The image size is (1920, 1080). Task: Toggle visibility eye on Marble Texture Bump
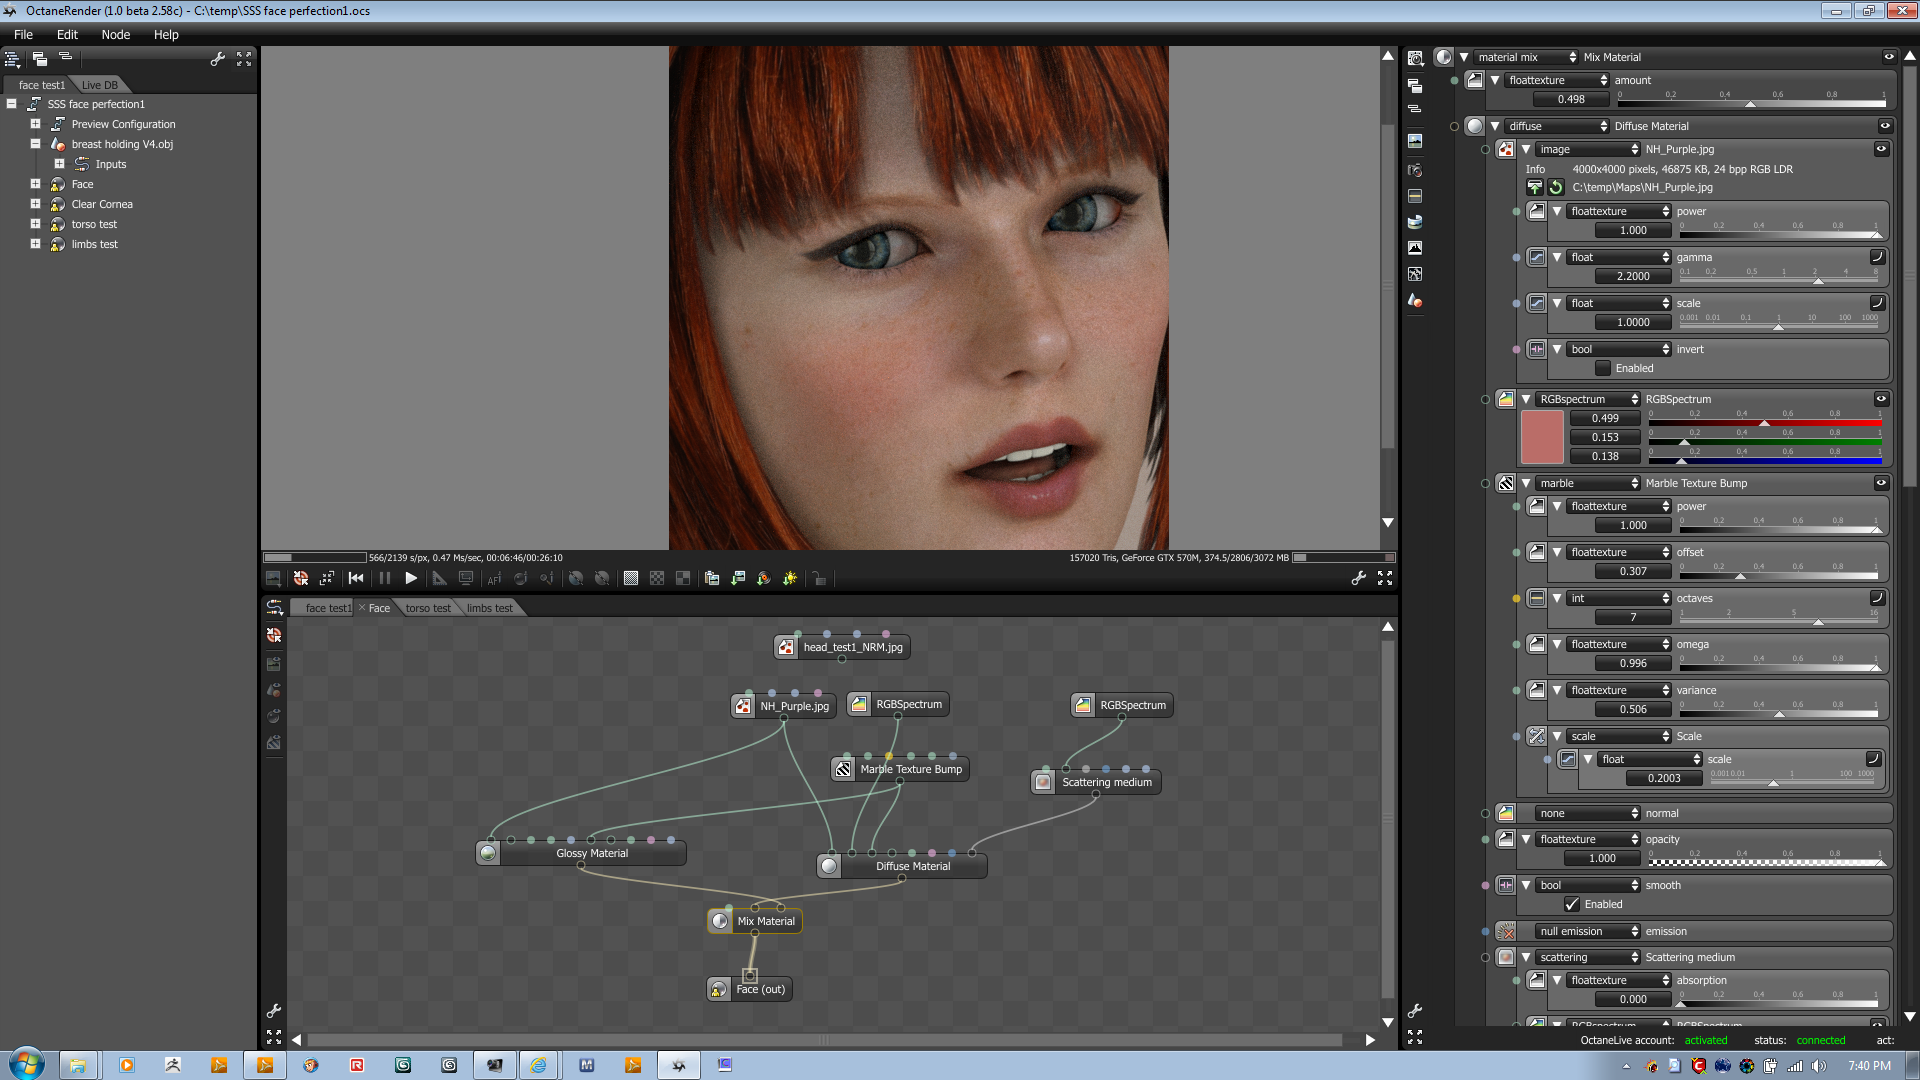click(1881, 483)
